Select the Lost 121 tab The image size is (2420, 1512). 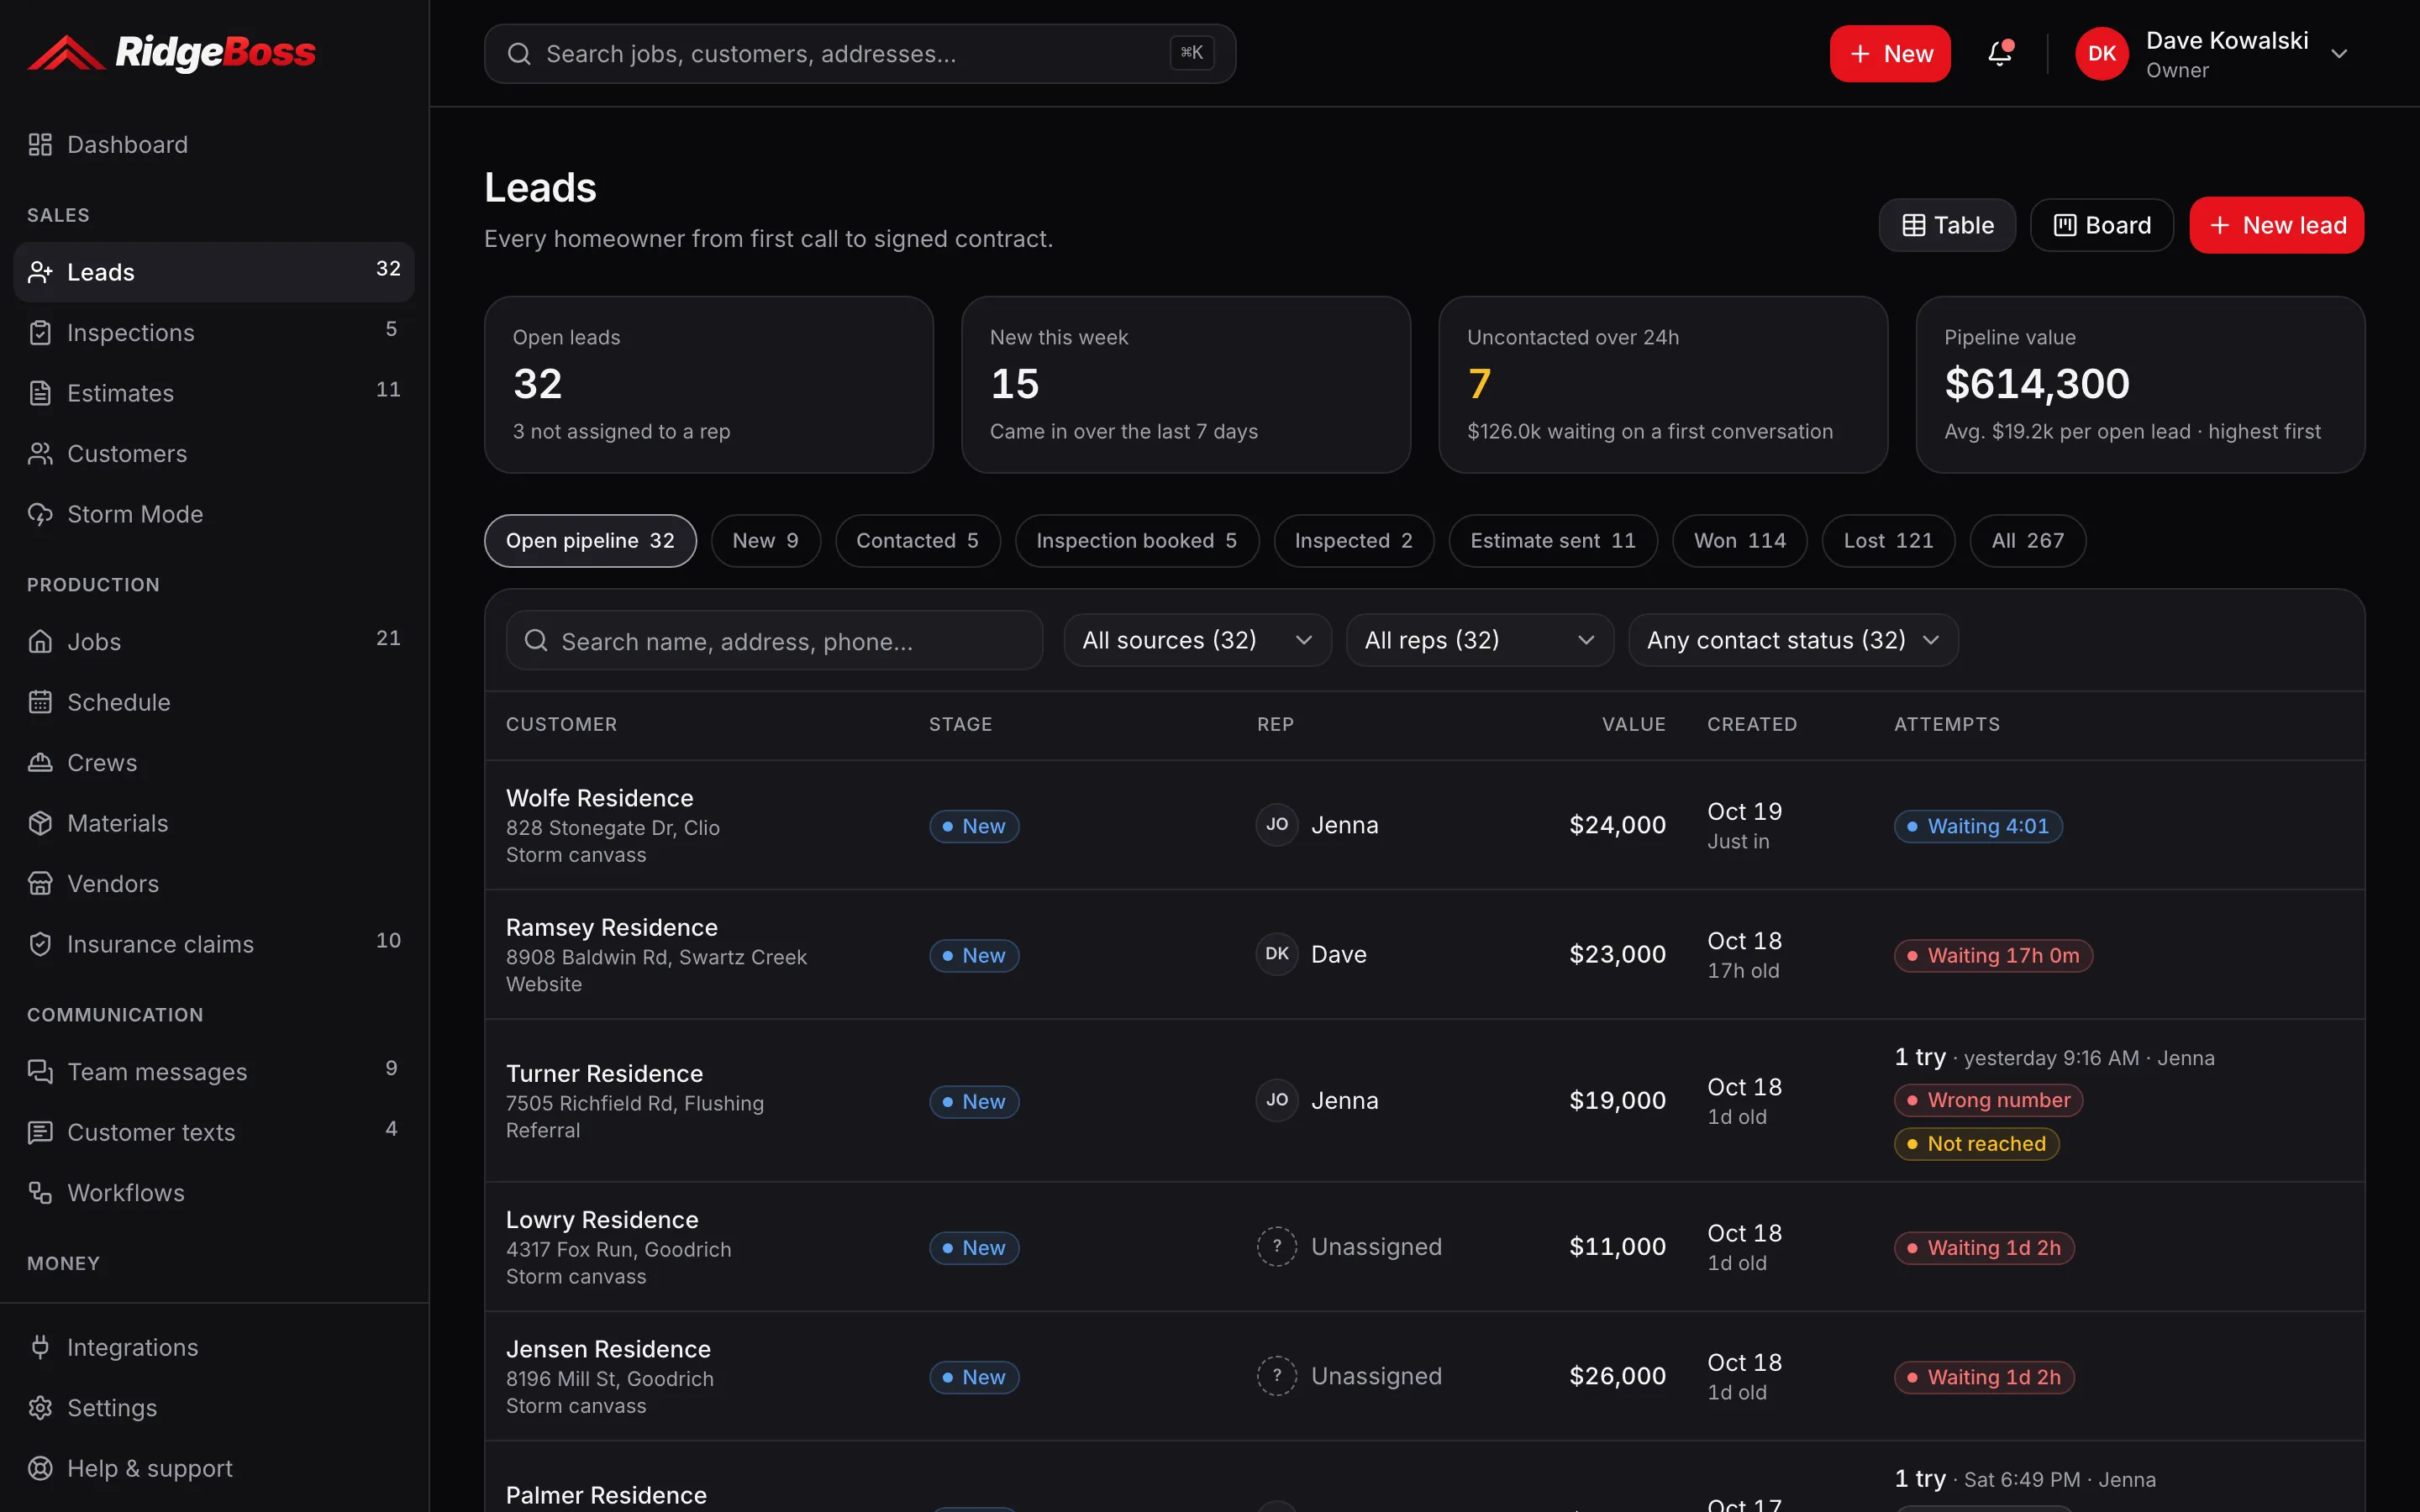(x=1888, y=541)
